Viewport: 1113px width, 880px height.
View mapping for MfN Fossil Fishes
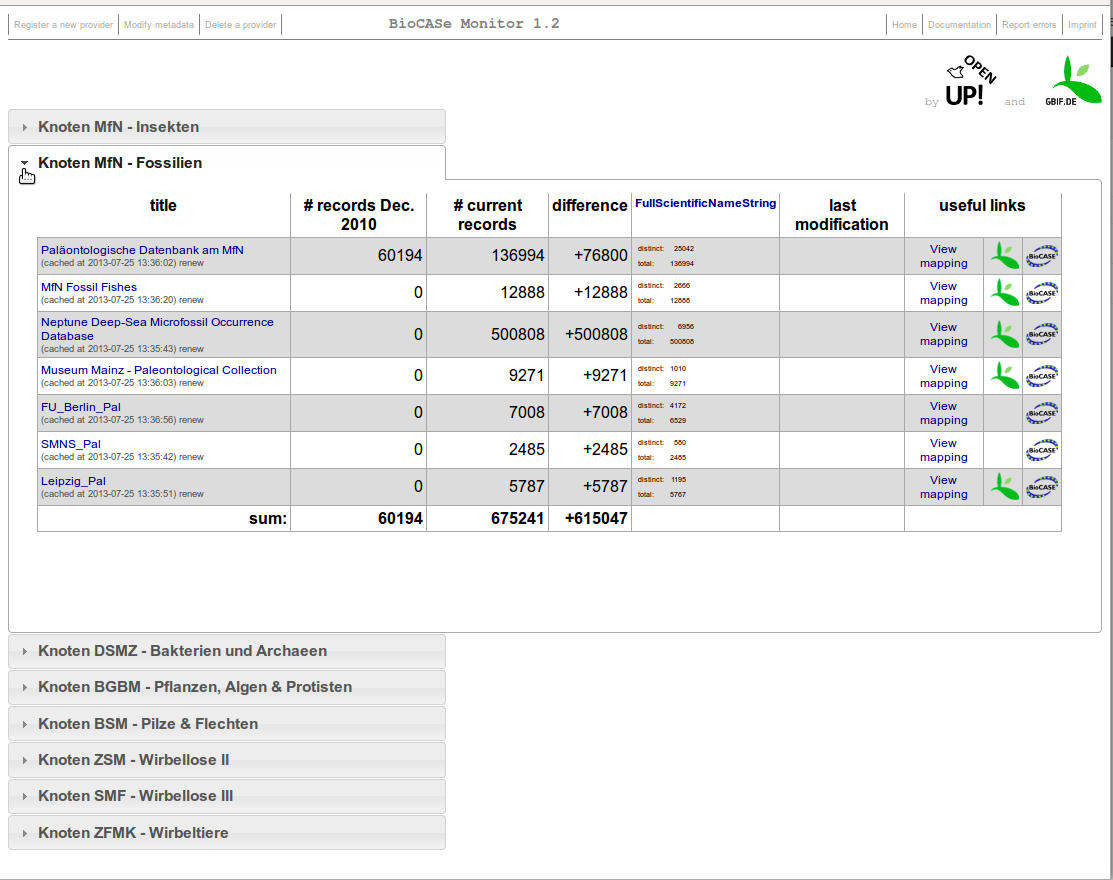click(x=943, y=293)
